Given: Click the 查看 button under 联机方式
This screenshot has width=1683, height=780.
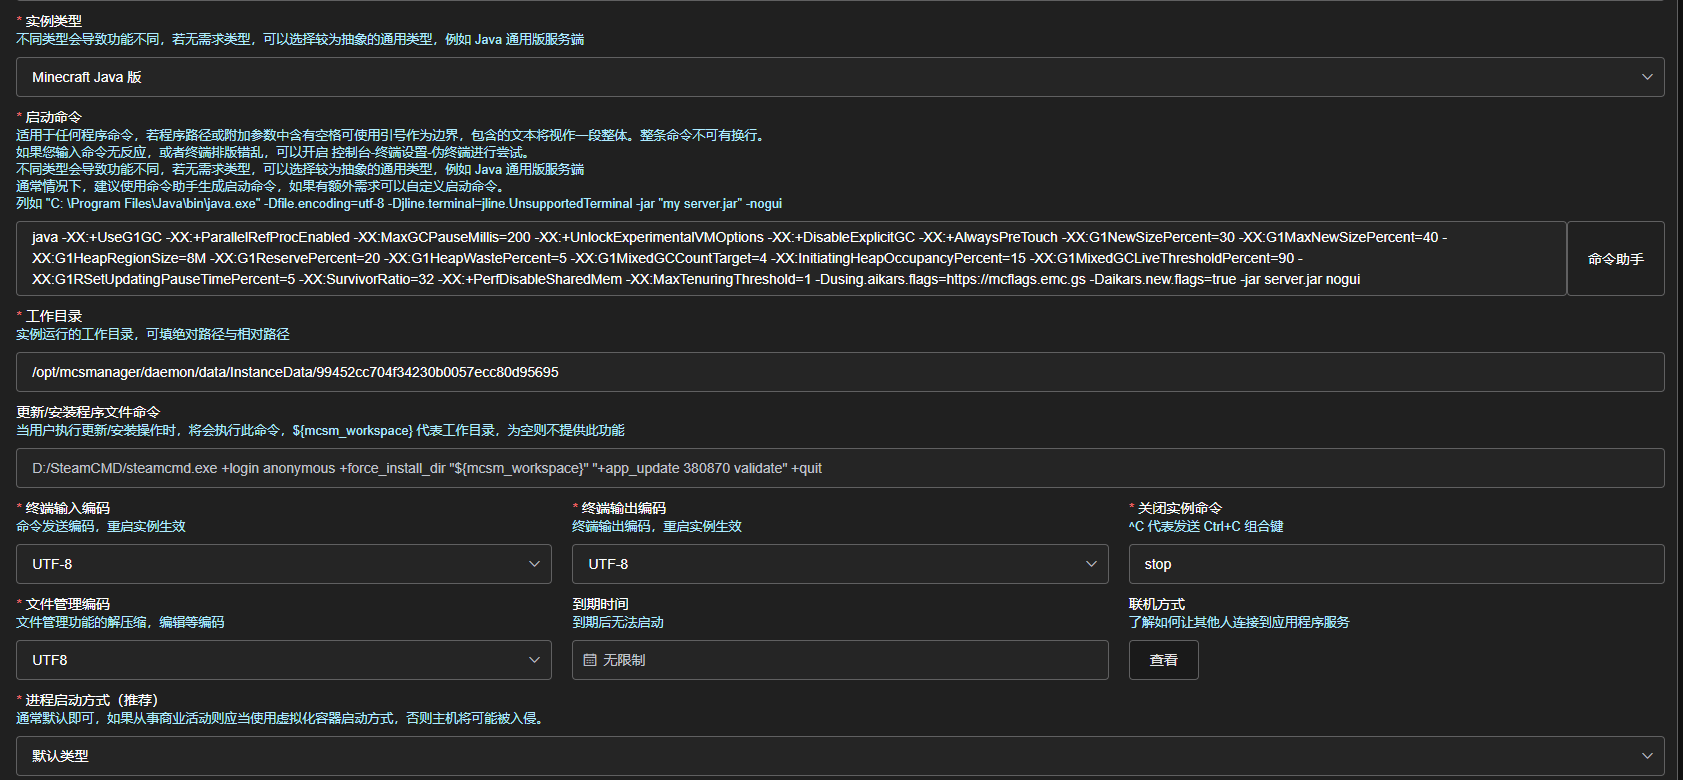Looking at the screenshot, I should [1163, 660].
